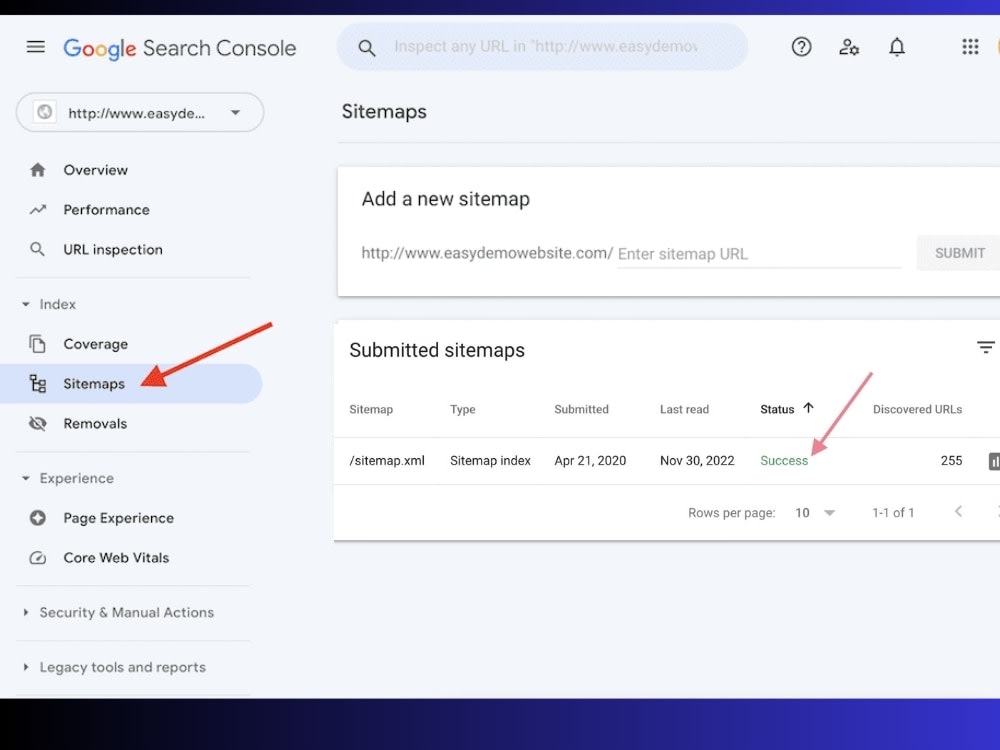The image size is (1000, 750).
Task: Click the Enter sitemap URL field
Action: coord(758,254)
